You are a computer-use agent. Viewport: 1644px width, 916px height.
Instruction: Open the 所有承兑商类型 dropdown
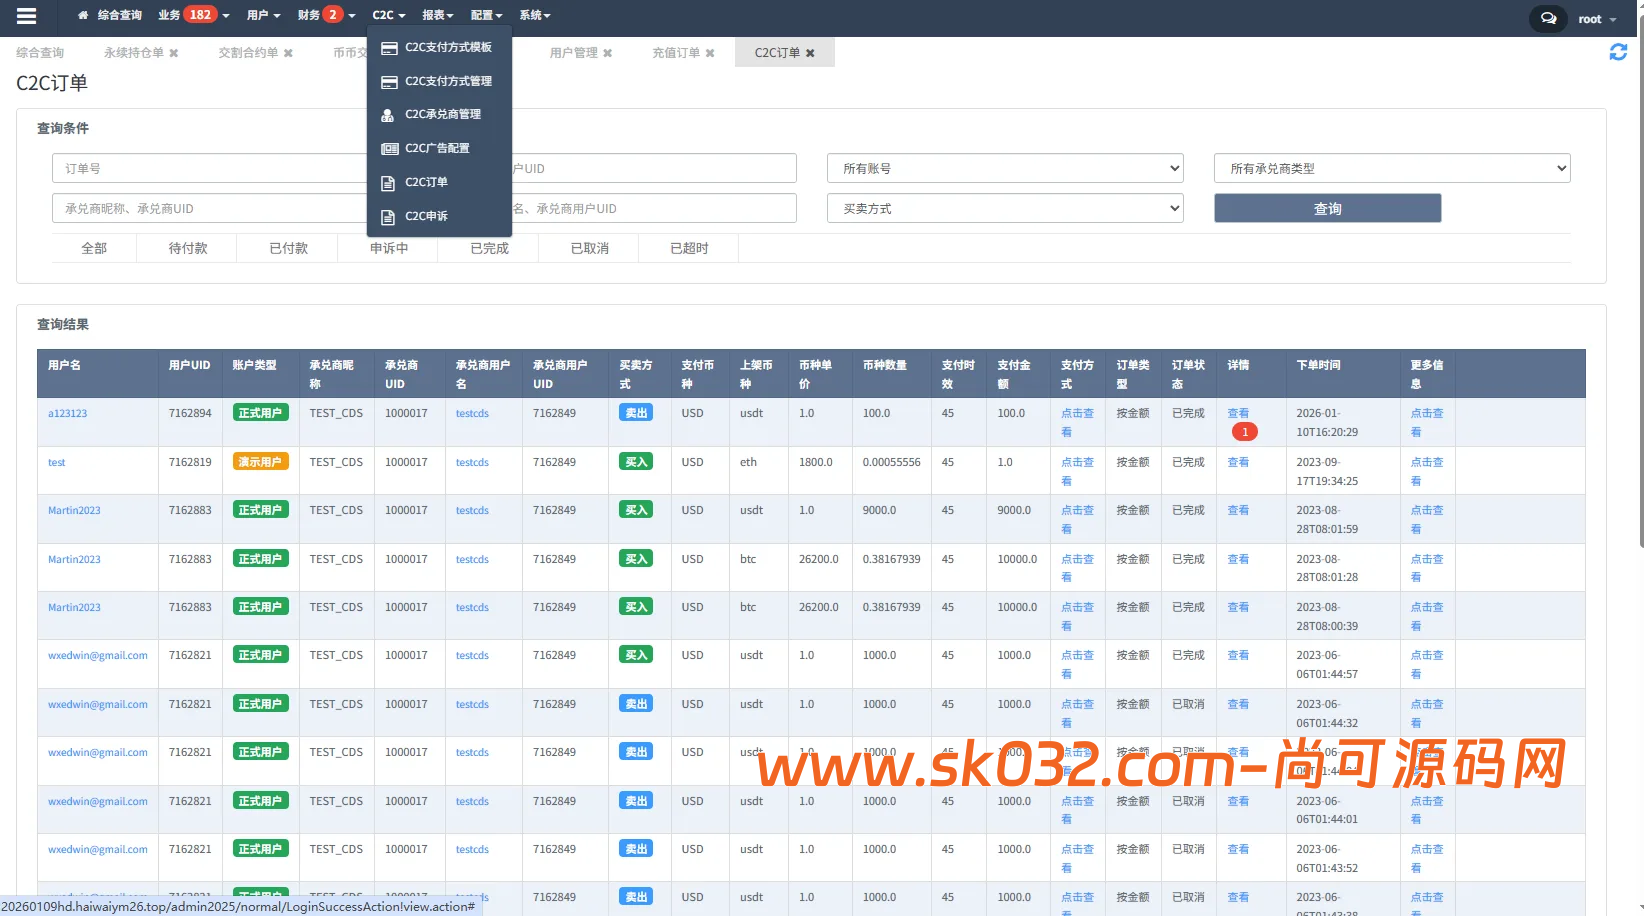click(x=1391, y=167)
